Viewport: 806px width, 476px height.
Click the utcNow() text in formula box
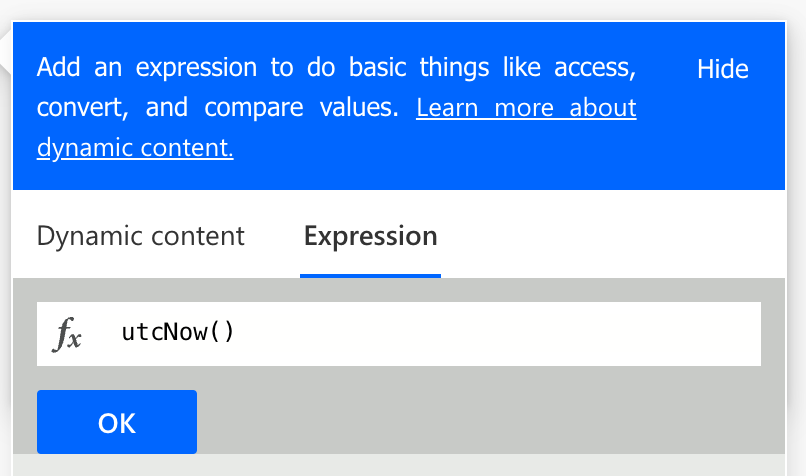[178, 332]
